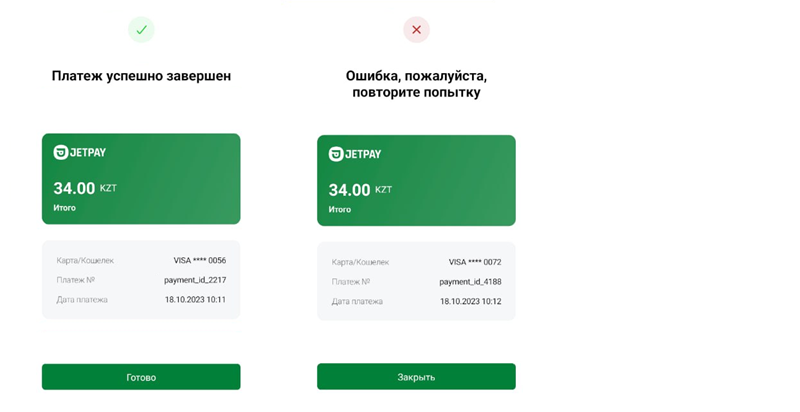This screenshot has height=412, width=800.
Task: Click the date 18.10.2023 10:12
Action: (x=470, y=301)
